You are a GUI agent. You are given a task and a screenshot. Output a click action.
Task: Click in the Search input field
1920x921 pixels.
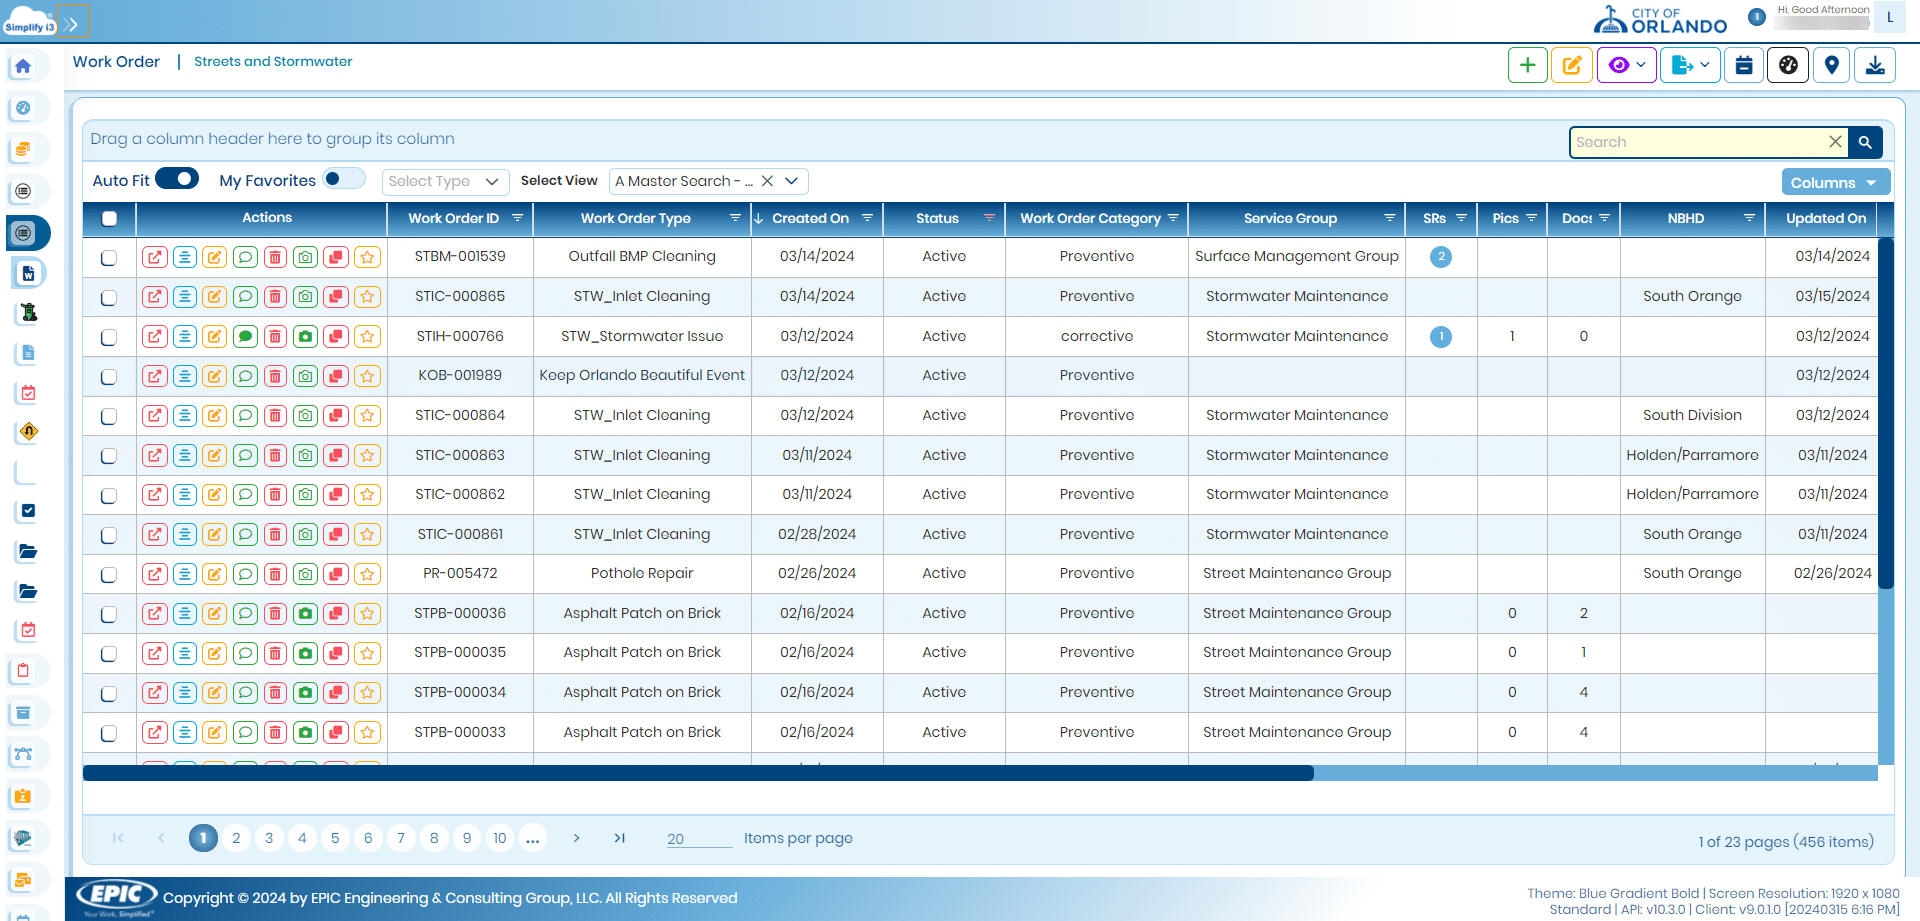coord(1698,142)
